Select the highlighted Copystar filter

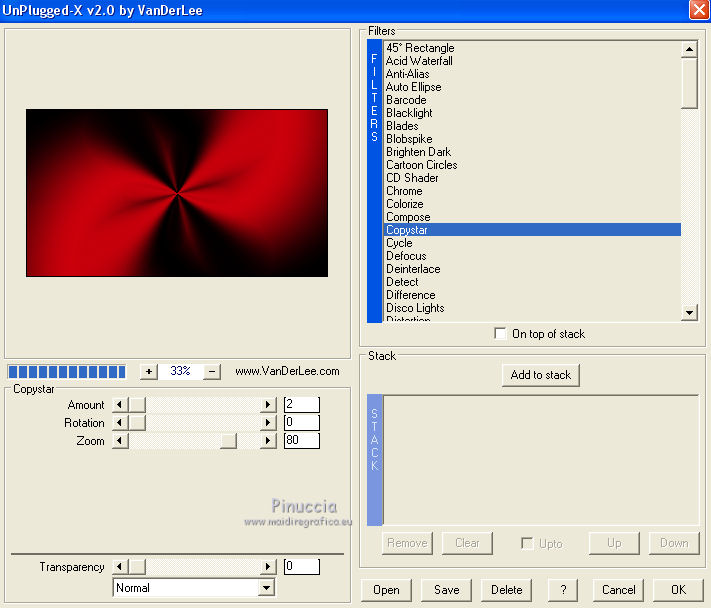532,230
